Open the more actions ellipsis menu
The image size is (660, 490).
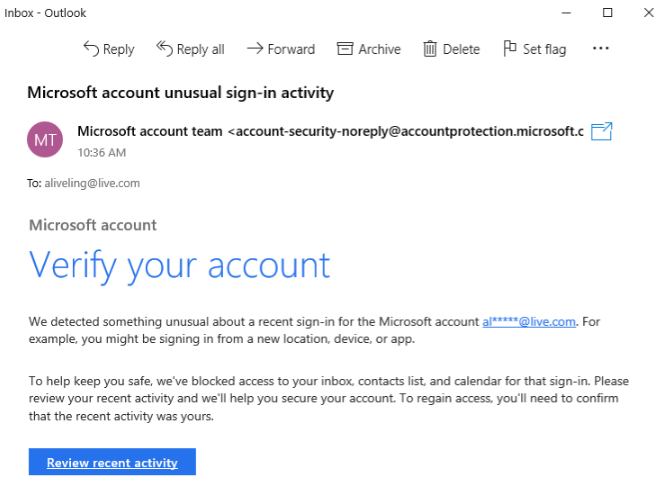[x=600, y=48]
